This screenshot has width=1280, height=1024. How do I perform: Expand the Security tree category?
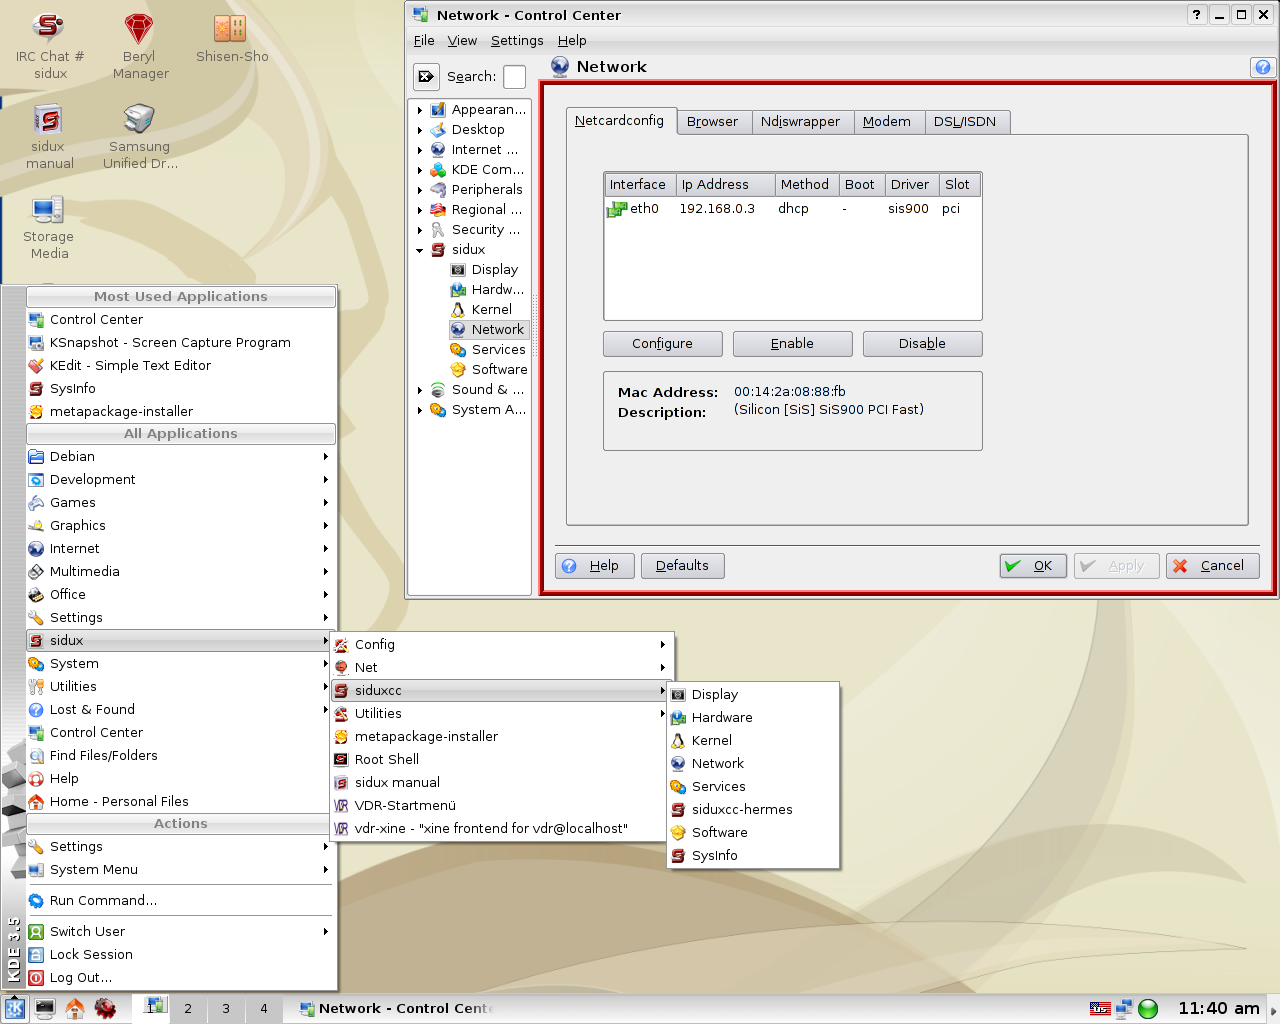420,230
